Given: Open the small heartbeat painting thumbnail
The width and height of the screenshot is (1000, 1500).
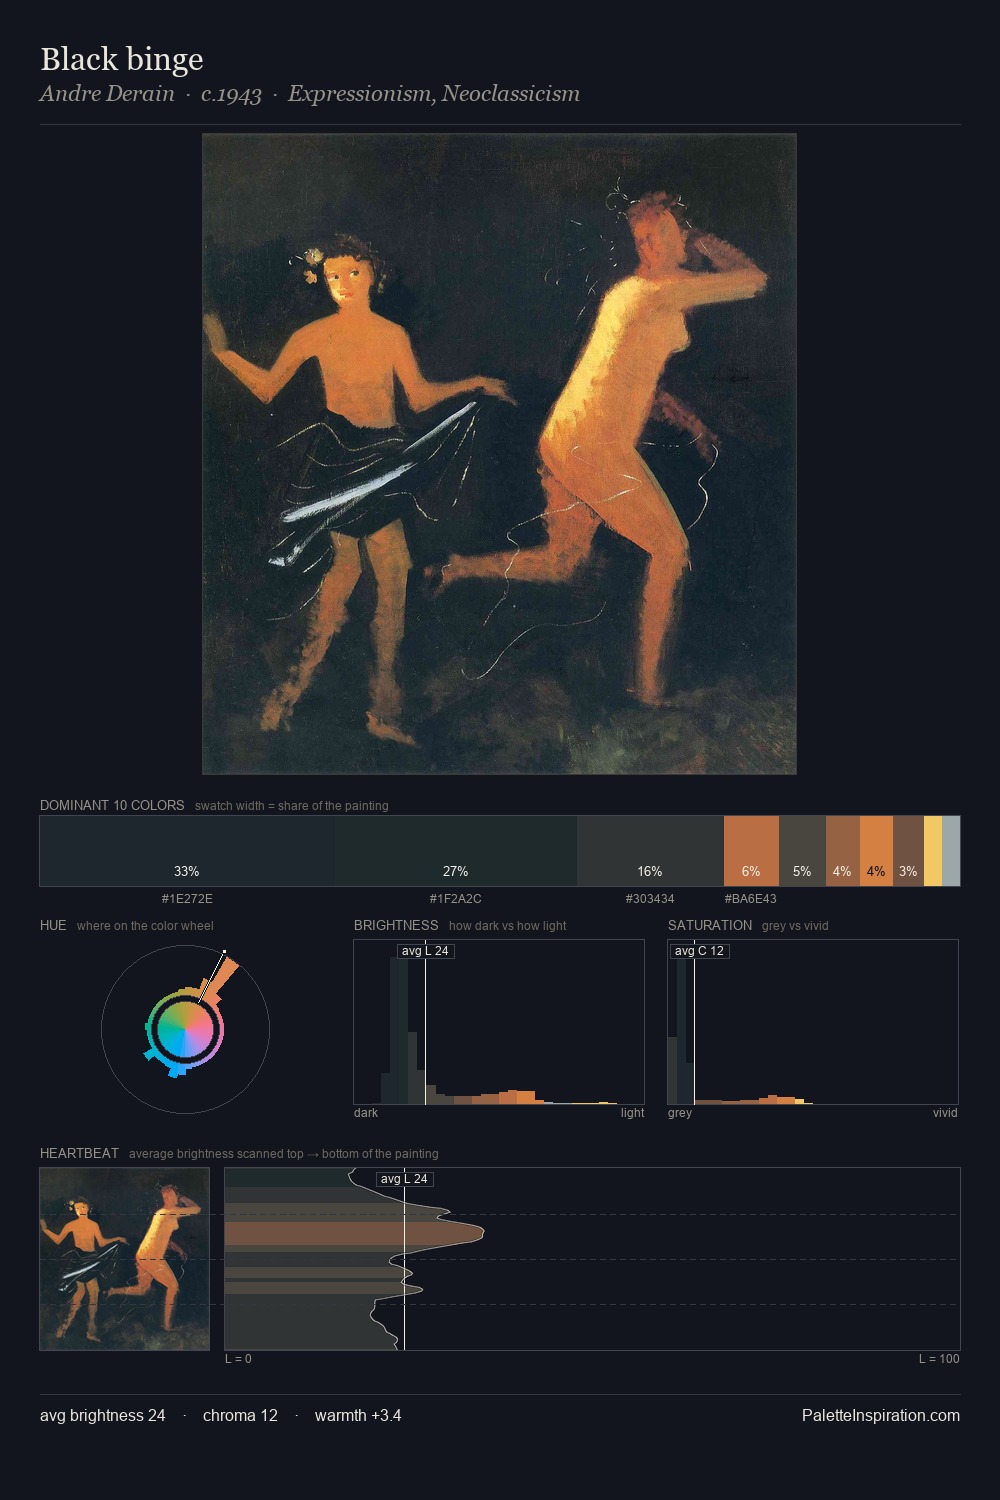Looking at the screenshot, I should pyautogui.click(x=125, y=1259).
